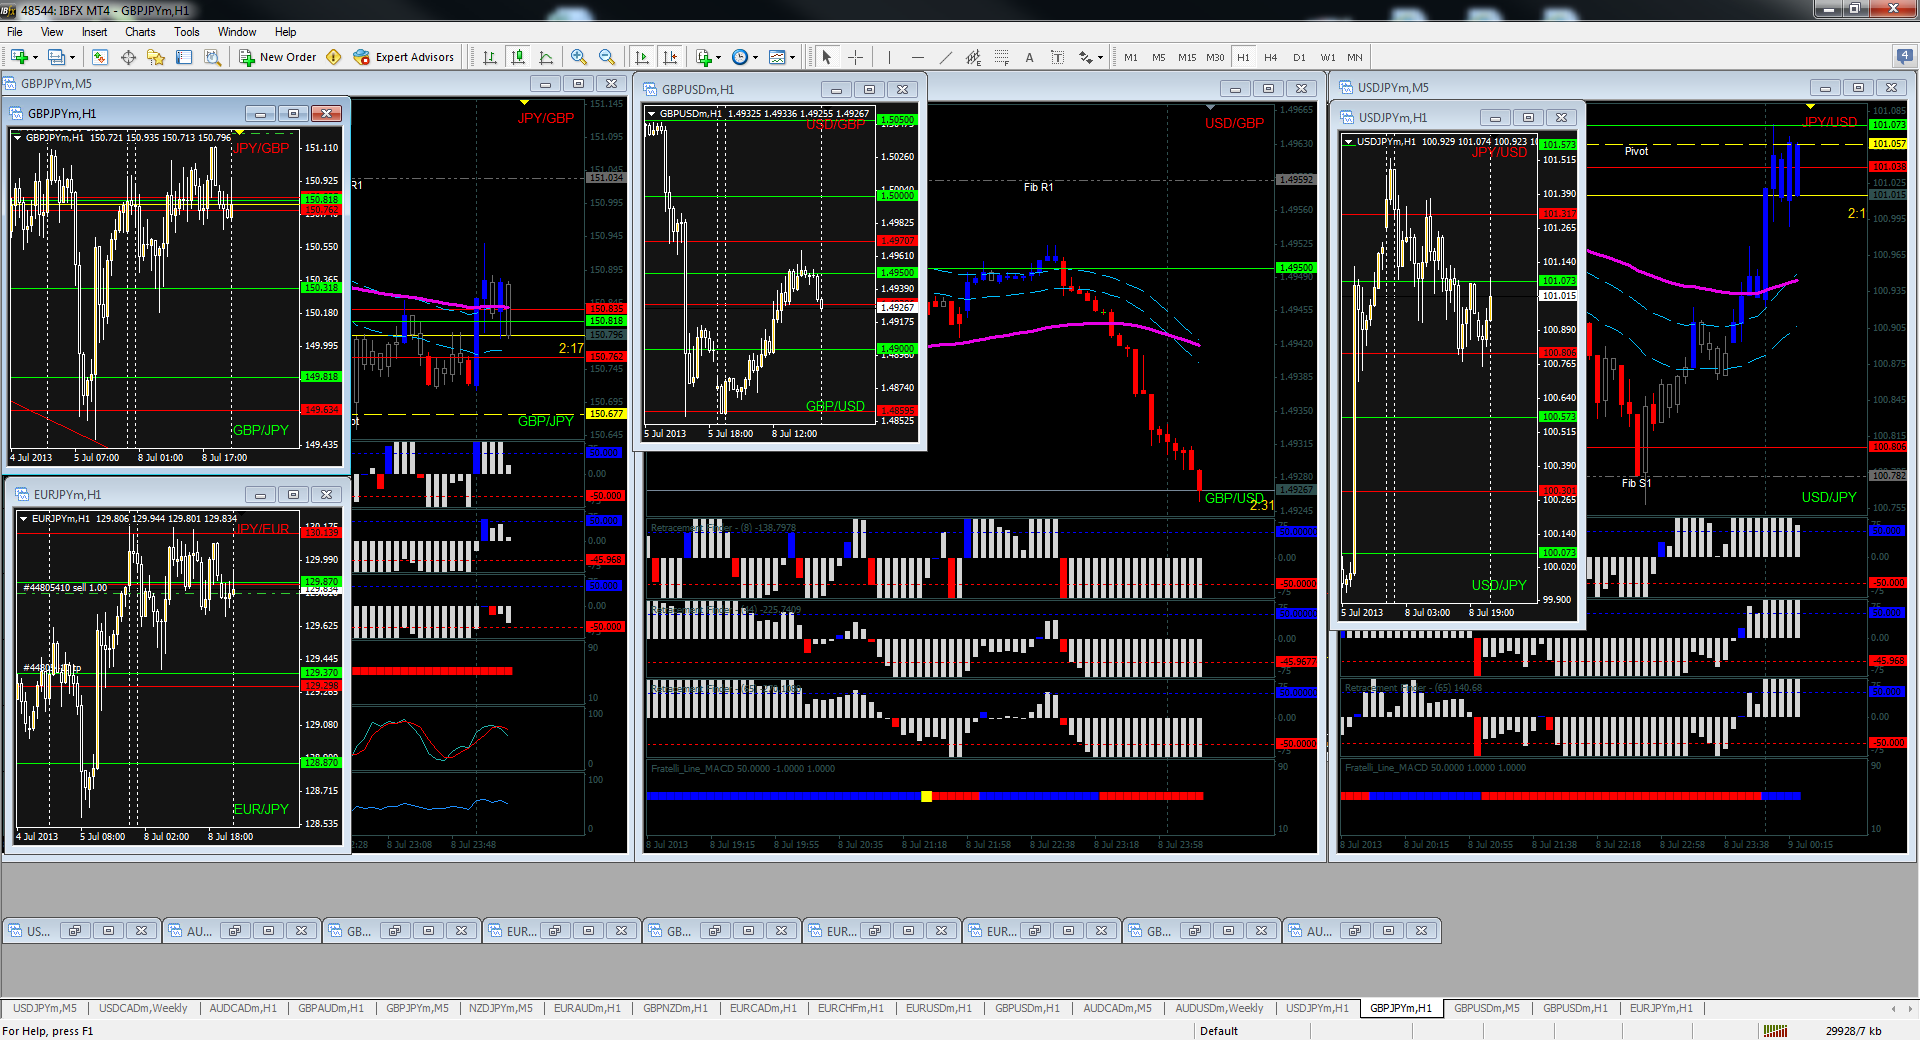1920x1040 pixels.
Task: Open the View menu
Action: point(51,32)
